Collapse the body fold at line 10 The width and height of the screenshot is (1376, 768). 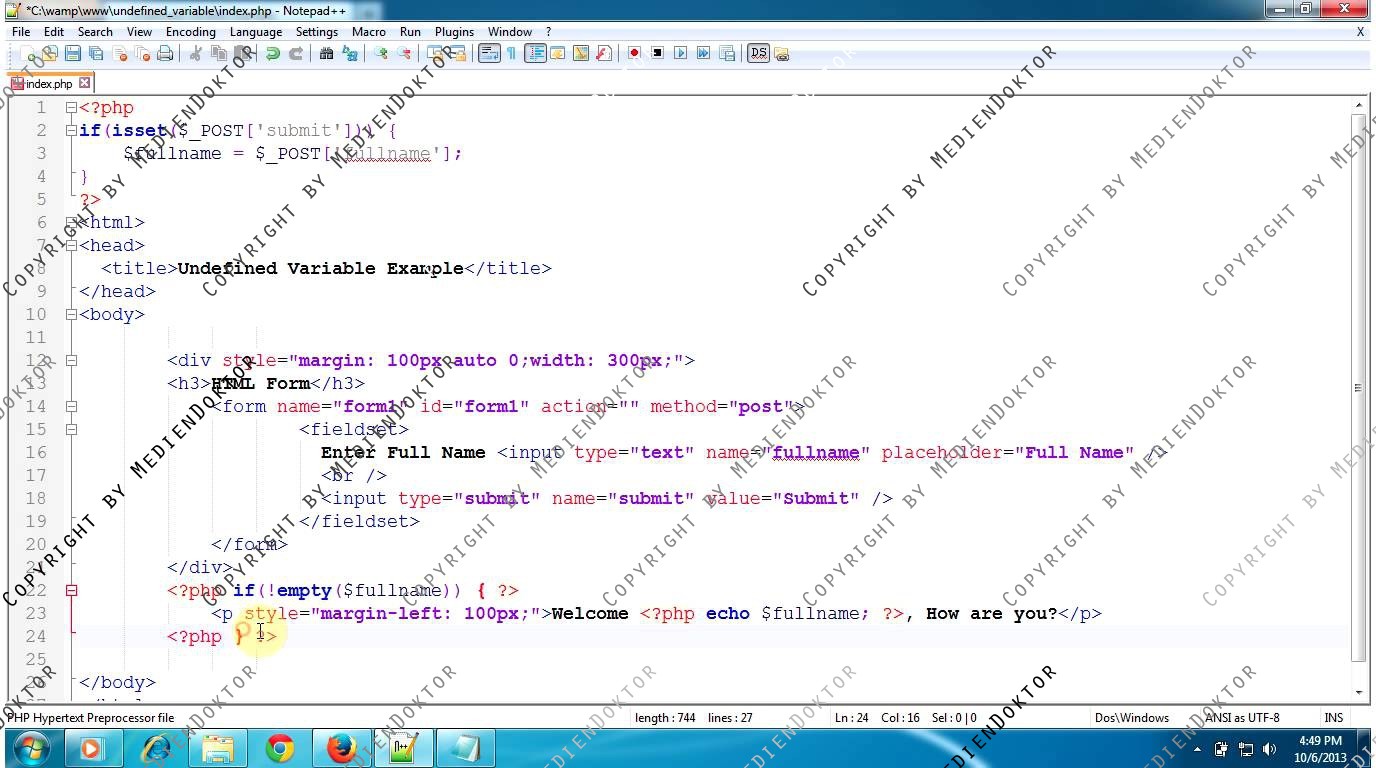click(71, 314)
